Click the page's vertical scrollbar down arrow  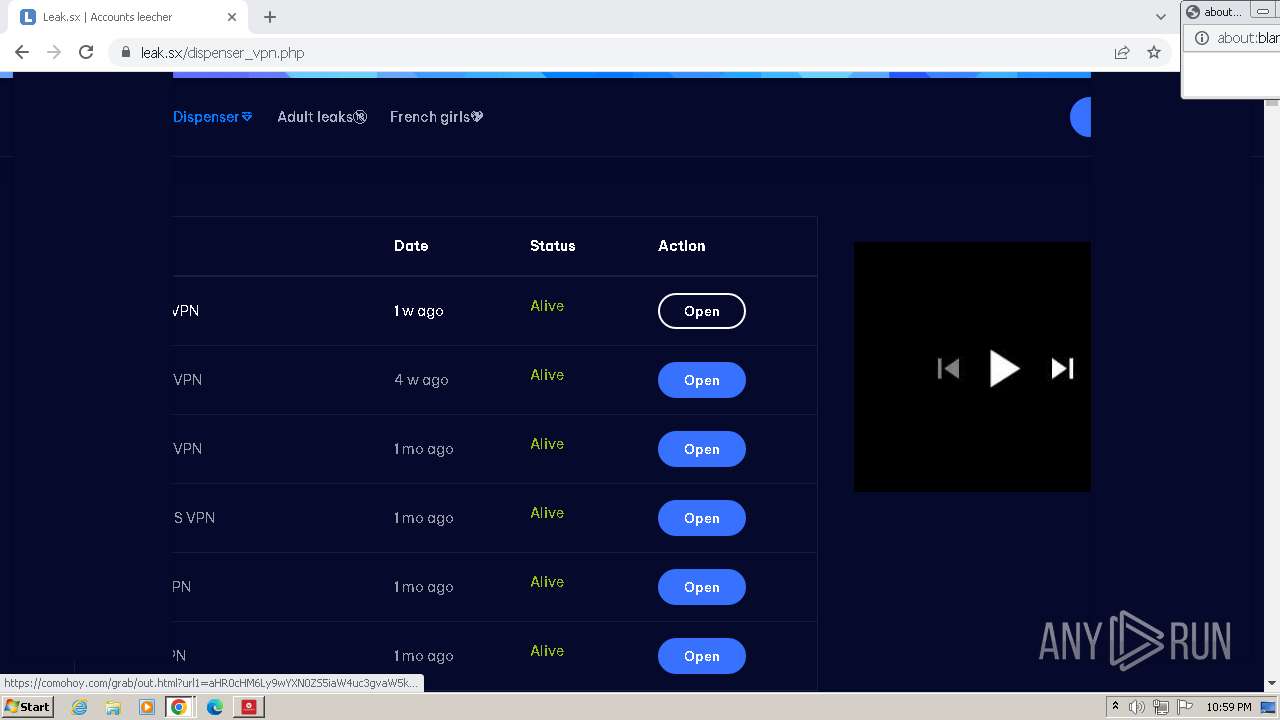(x=1272, y=683)
